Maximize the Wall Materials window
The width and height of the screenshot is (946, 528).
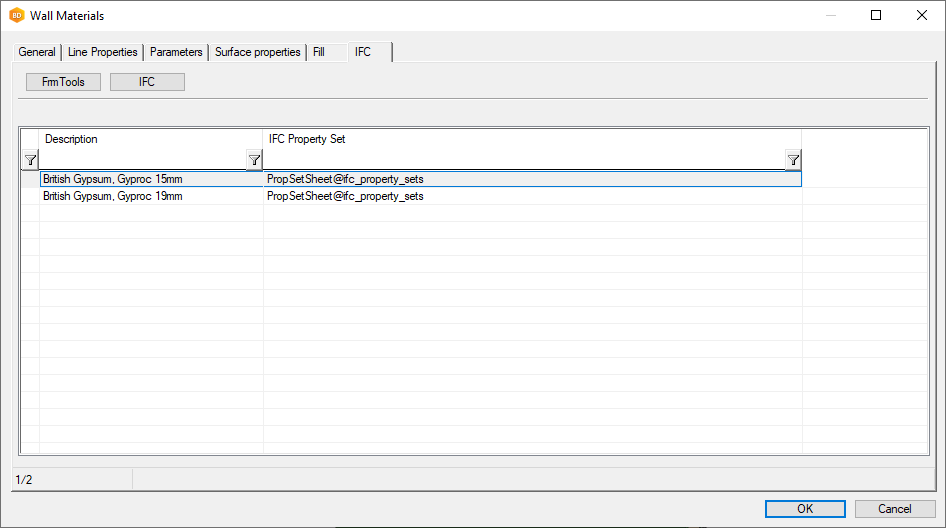(x=876, y=16)
